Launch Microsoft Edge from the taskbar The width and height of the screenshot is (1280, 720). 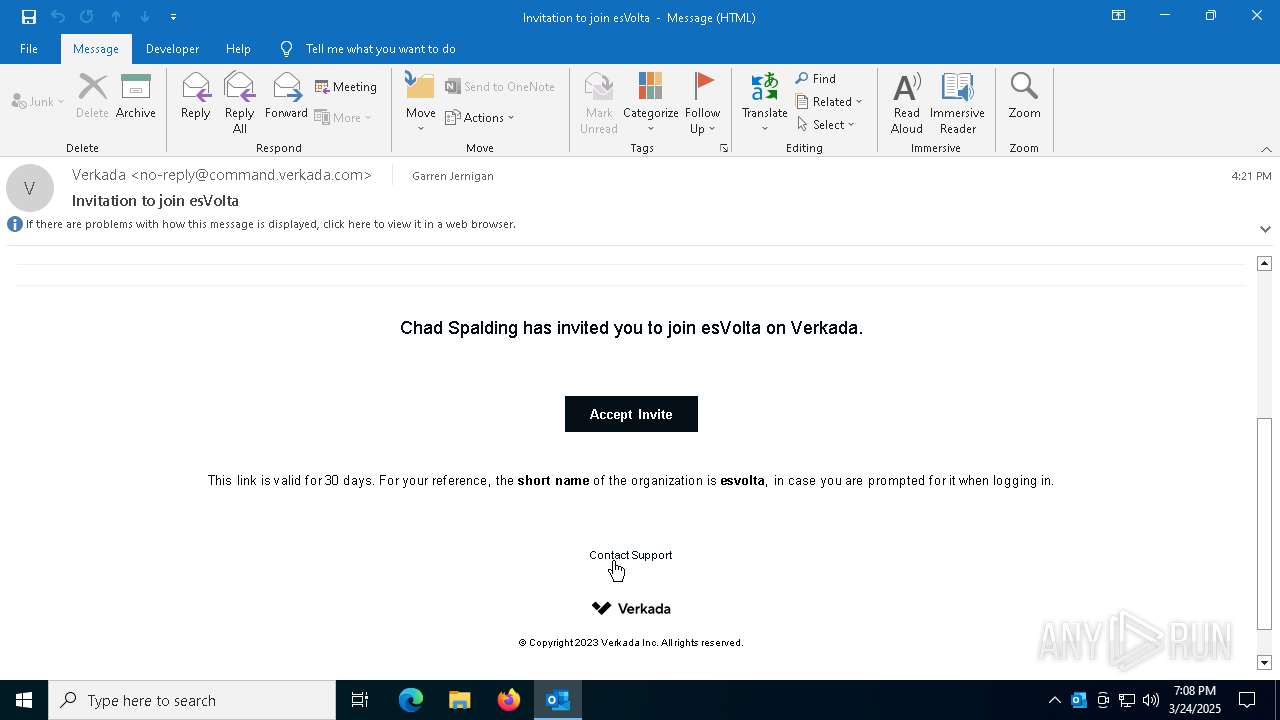pyautogui.click(x=411, y=700)
